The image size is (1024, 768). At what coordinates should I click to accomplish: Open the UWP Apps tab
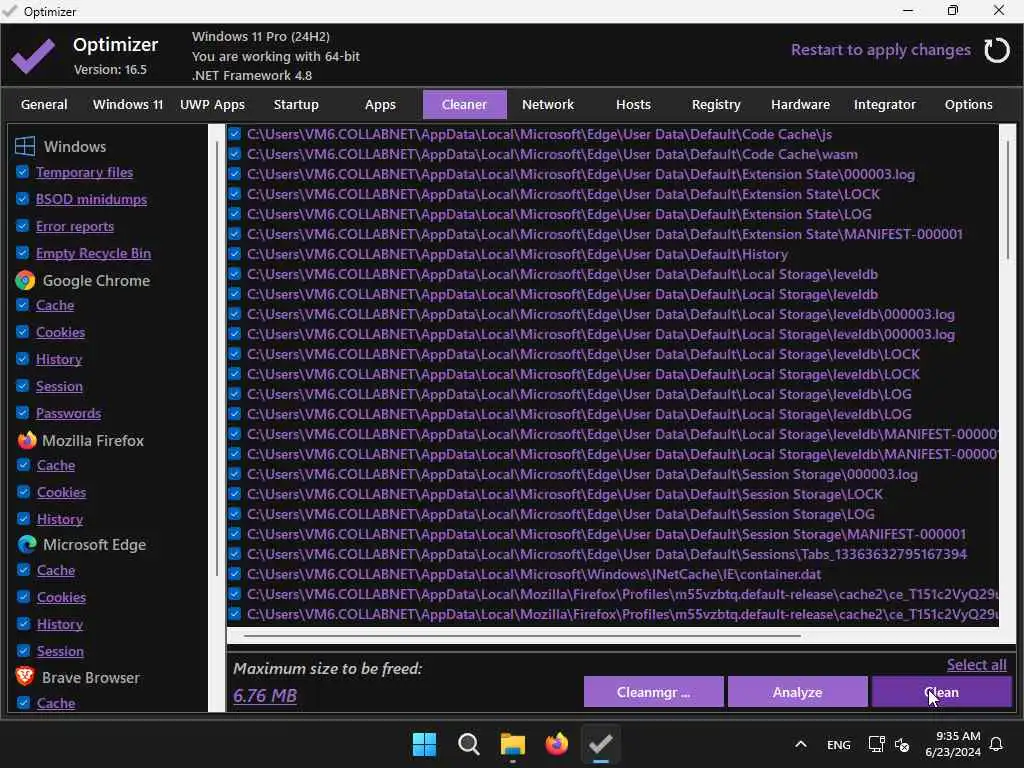(212, 104)
